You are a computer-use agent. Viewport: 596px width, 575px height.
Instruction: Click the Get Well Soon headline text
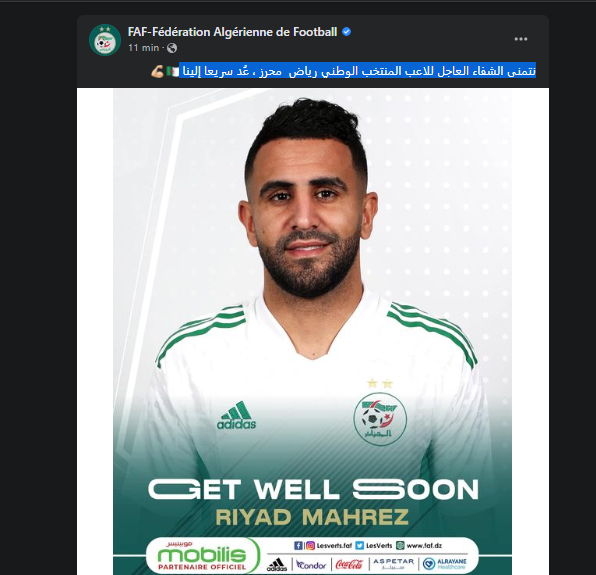pos(313,489)
